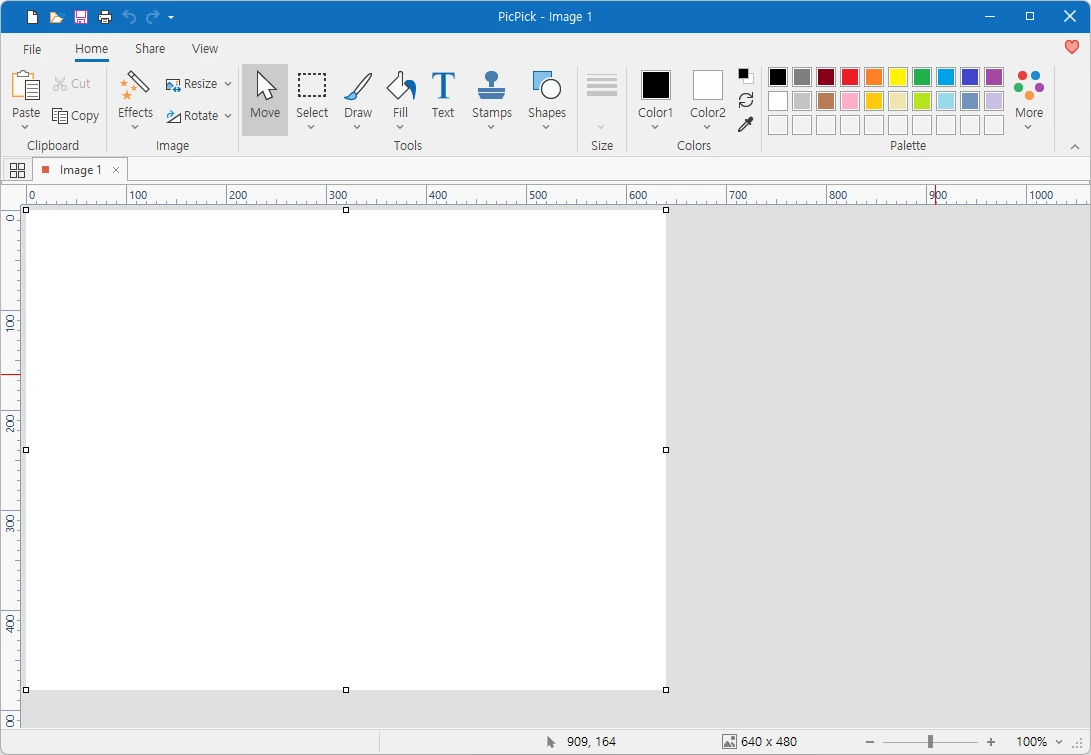The width and height of the screenshot is (1091, 755).
Task: Open the File menu
Action: (x=31, y=48)
